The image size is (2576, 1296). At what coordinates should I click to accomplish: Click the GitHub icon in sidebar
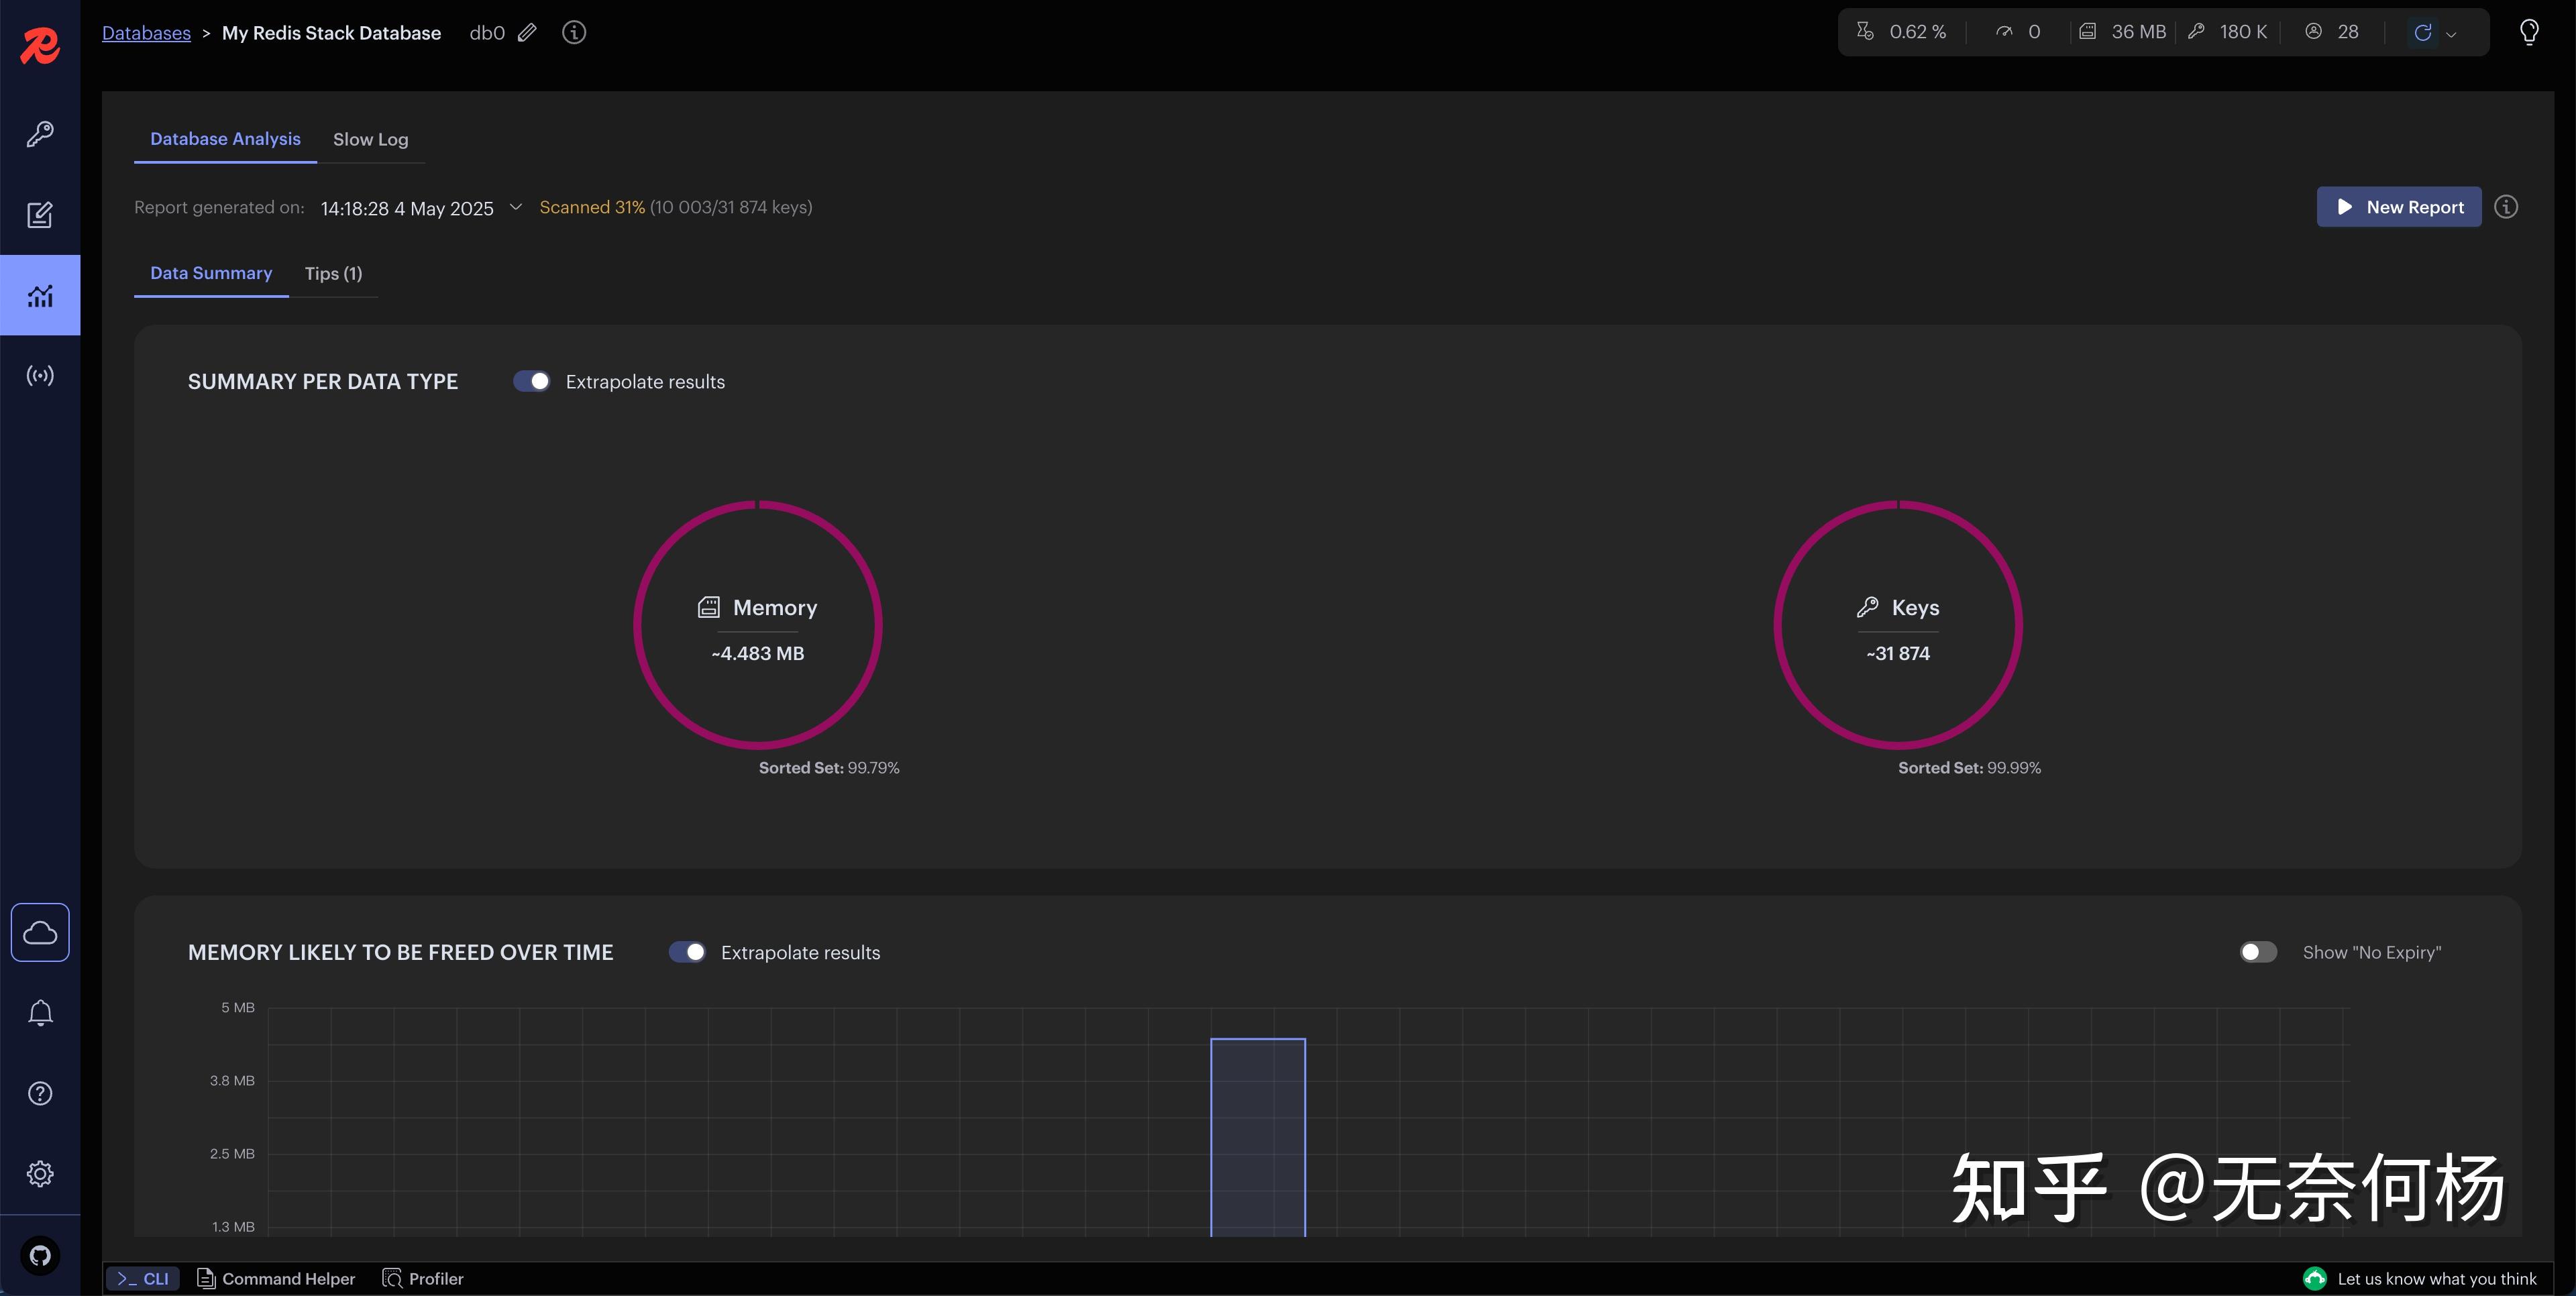pos(40,1255)
